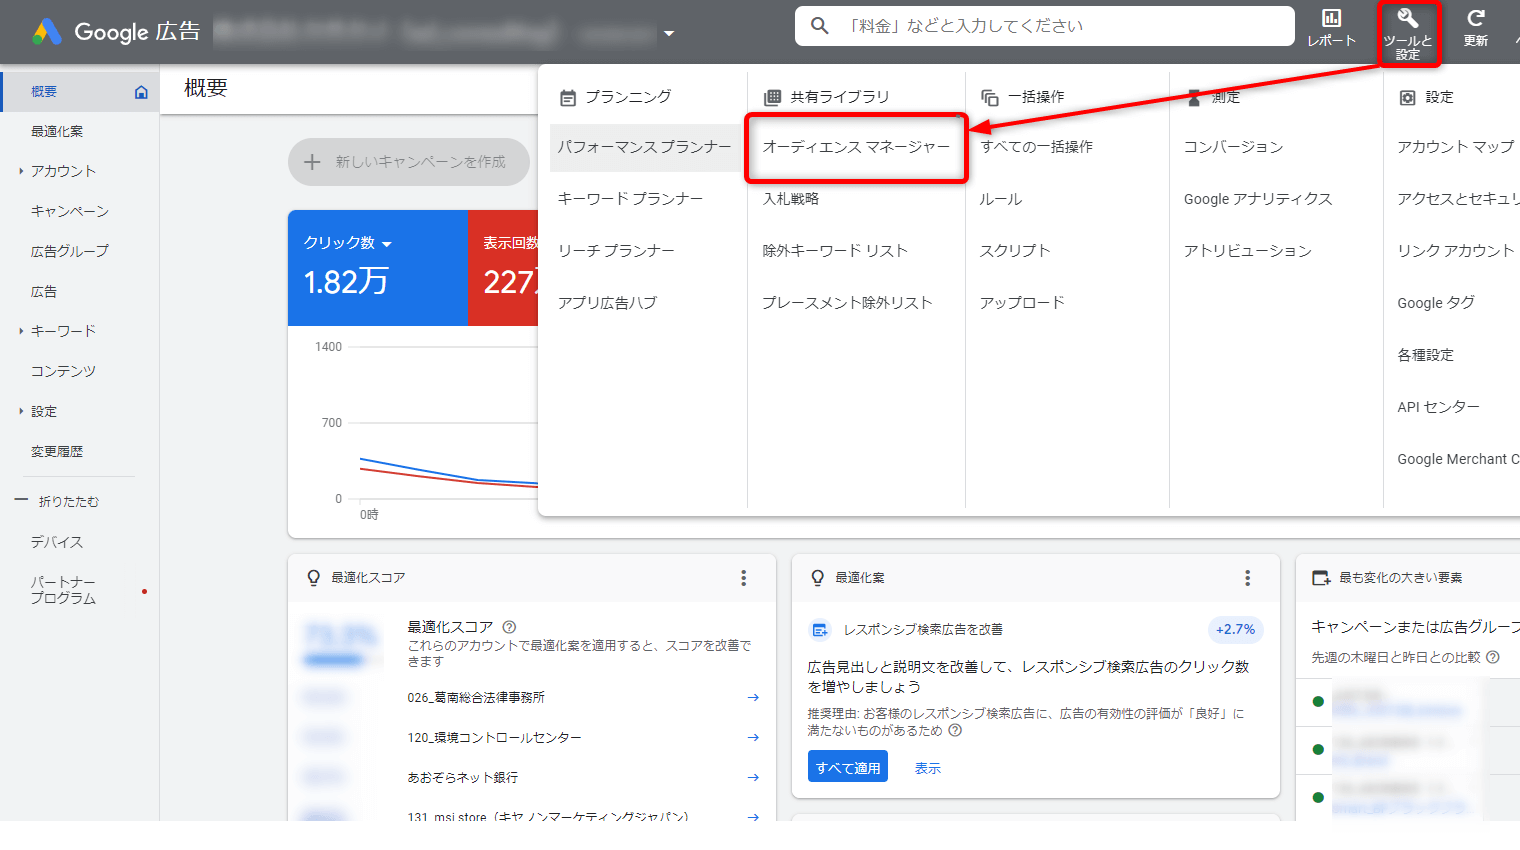
Task: Click the lightbulb icon on 最適化案 card
Action: [x=818, y=578]
